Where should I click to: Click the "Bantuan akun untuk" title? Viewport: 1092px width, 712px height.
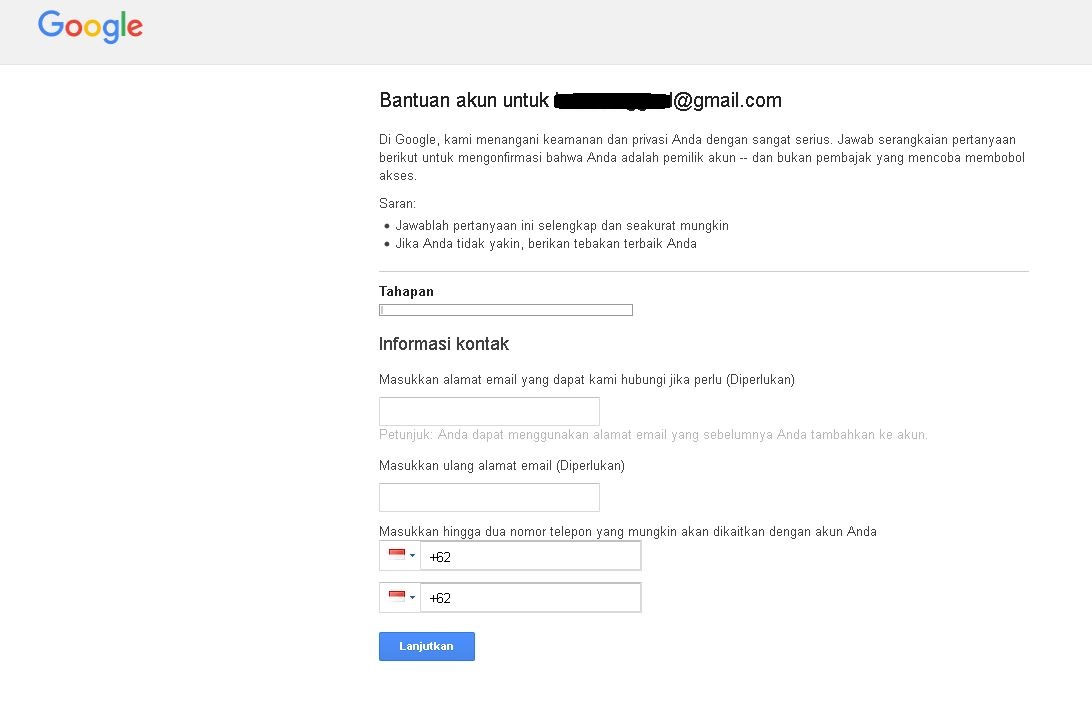580,100
